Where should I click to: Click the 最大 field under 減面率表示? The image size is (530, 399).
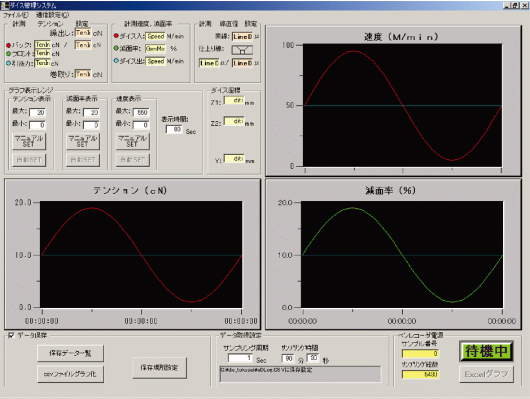point(91,113)
